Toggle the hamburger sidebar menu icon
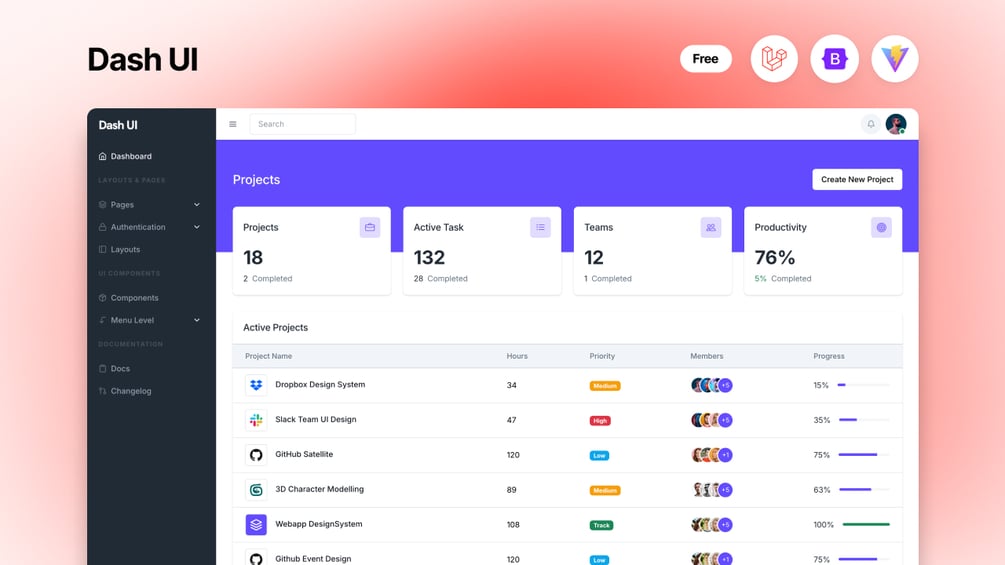 pos(233,124)
